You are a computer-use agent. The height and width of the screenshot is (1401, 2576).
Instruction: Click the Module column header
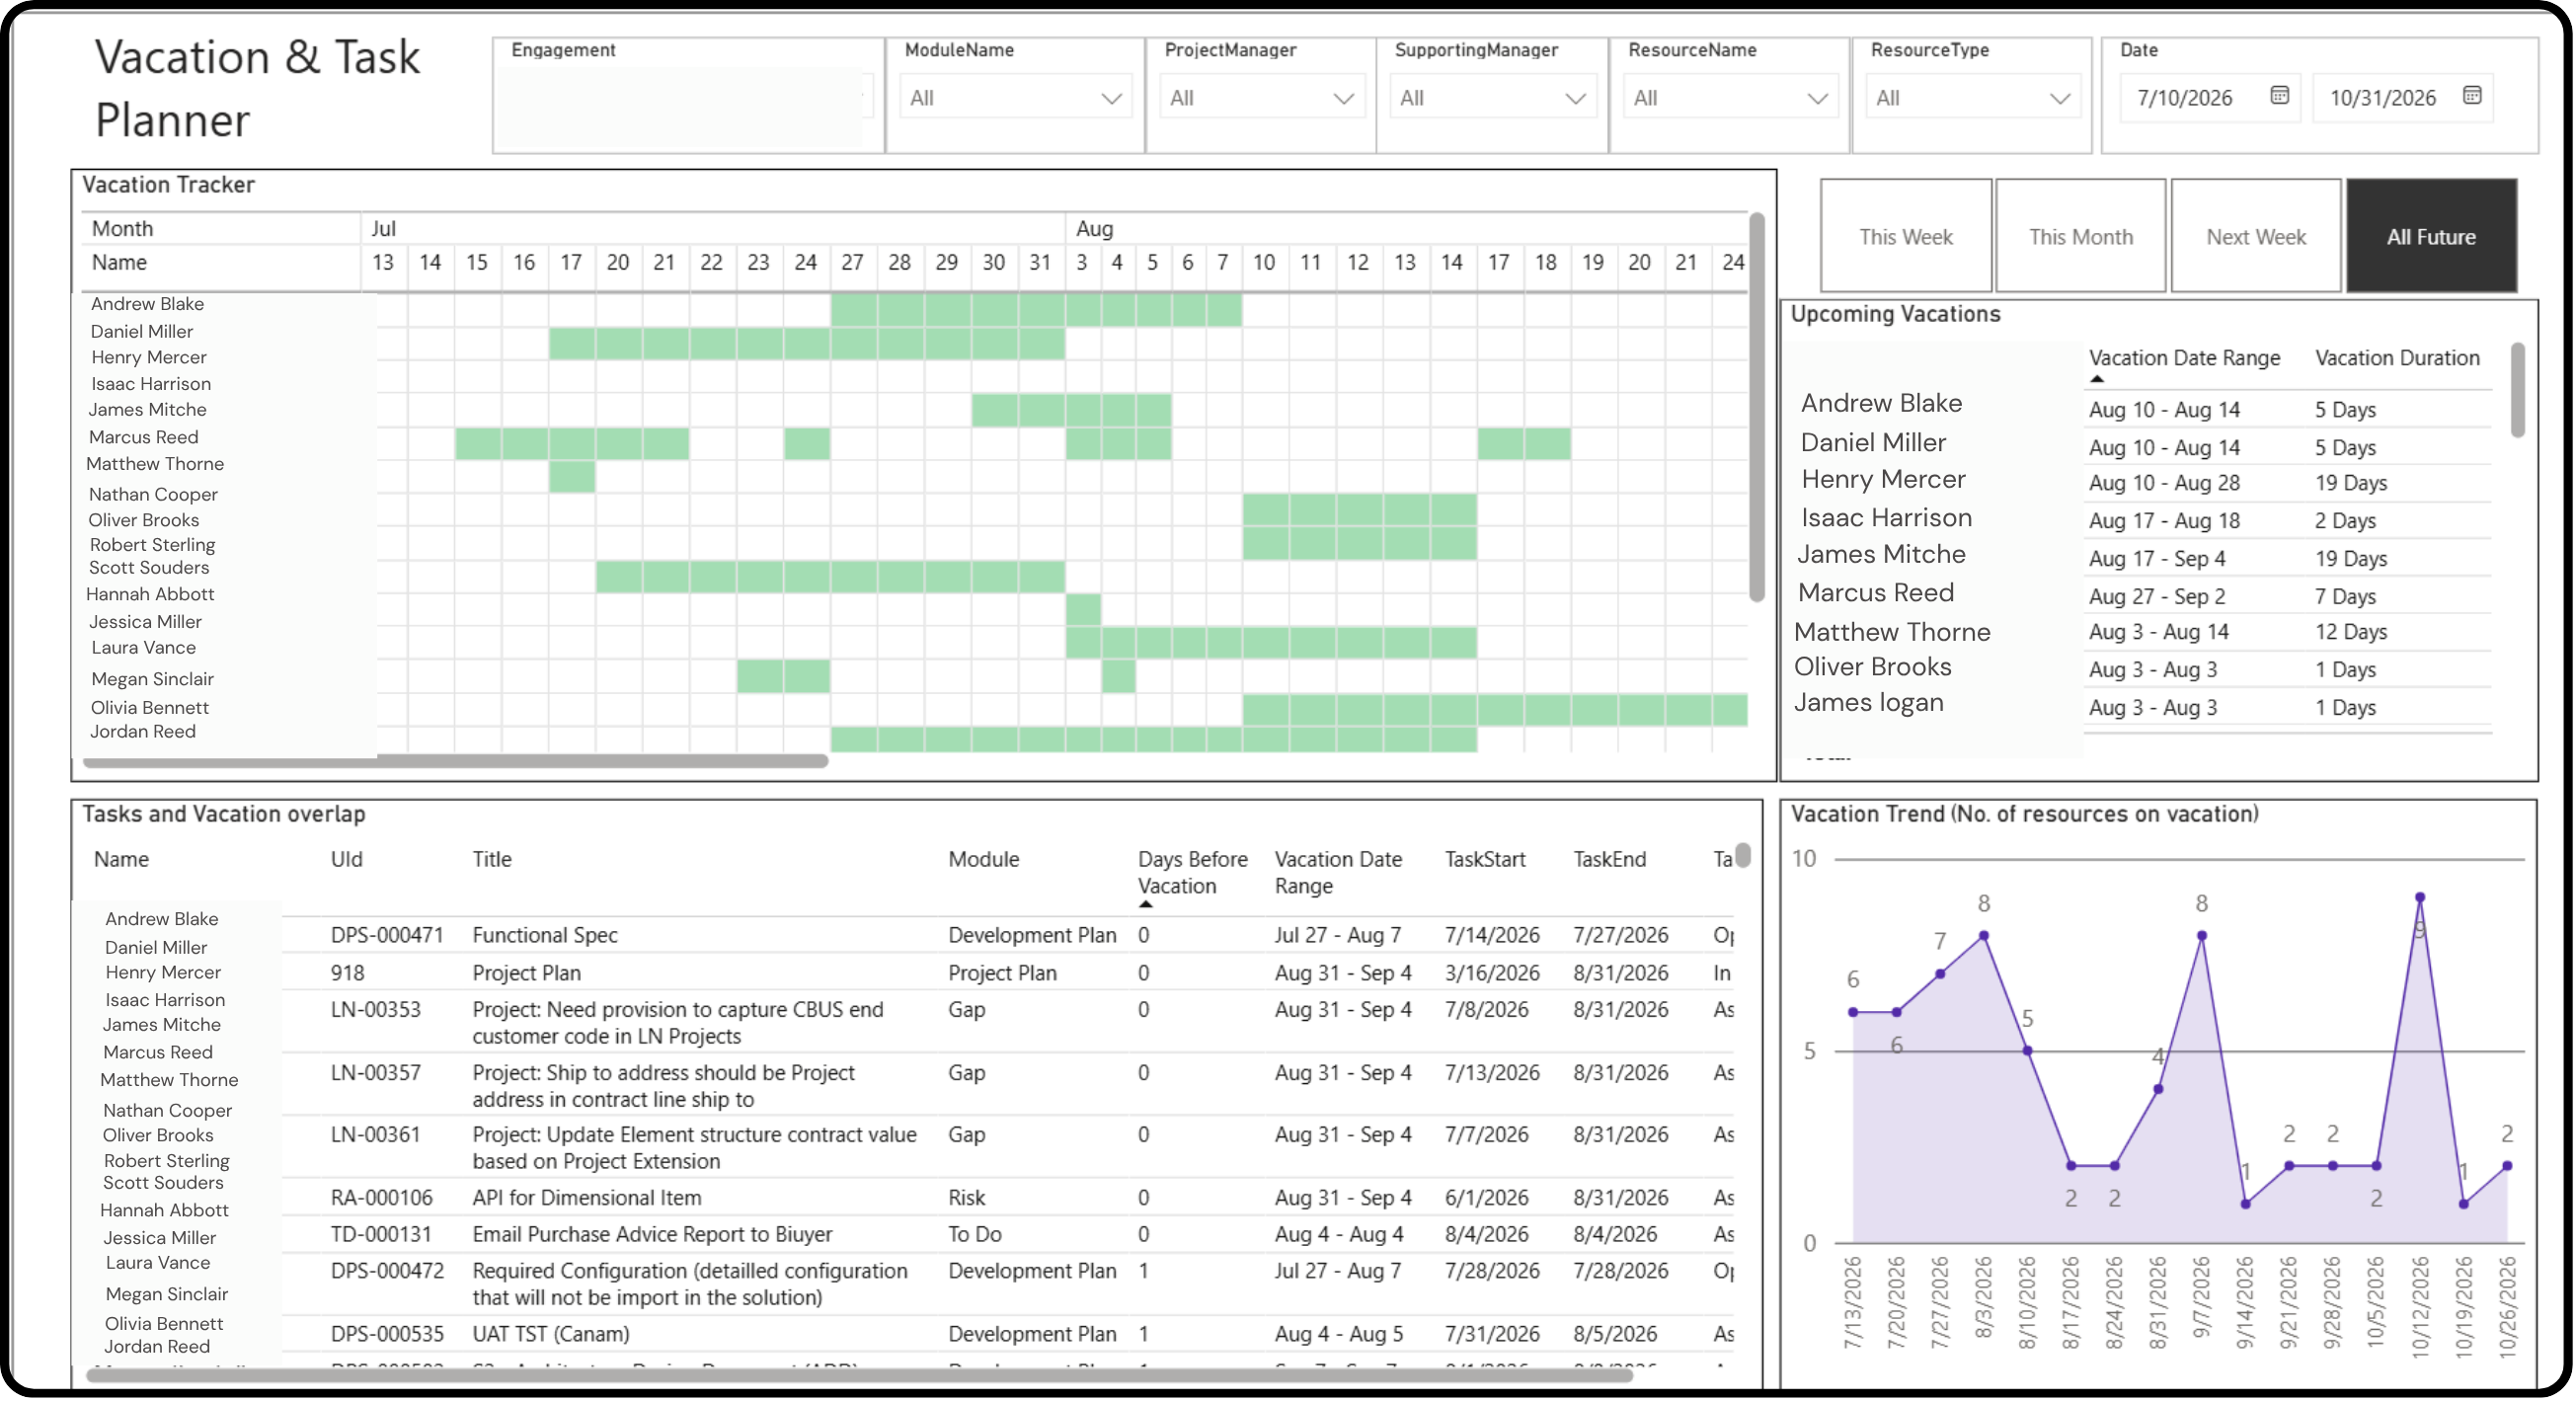[984, 859]
